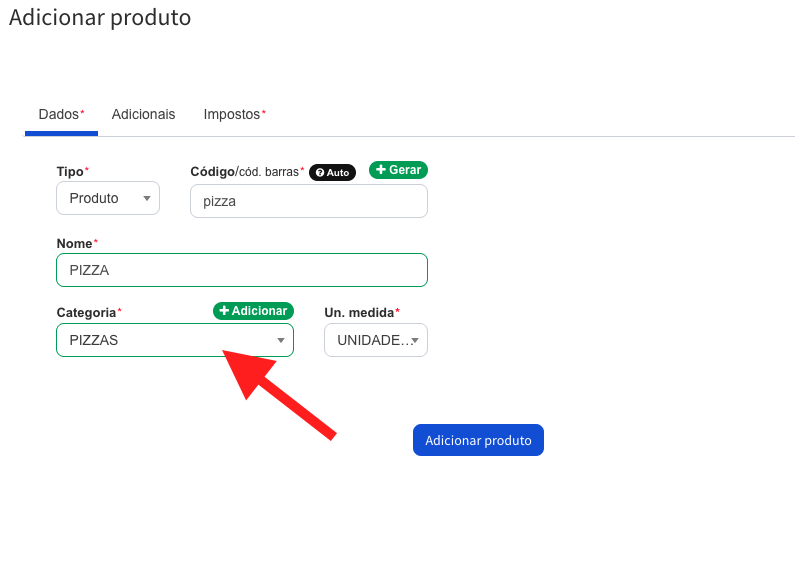Image resolution: width=795 pixels, height=566 pixels.
Task: Click the Adicionar produto page heading
Action: pos(100,18)
